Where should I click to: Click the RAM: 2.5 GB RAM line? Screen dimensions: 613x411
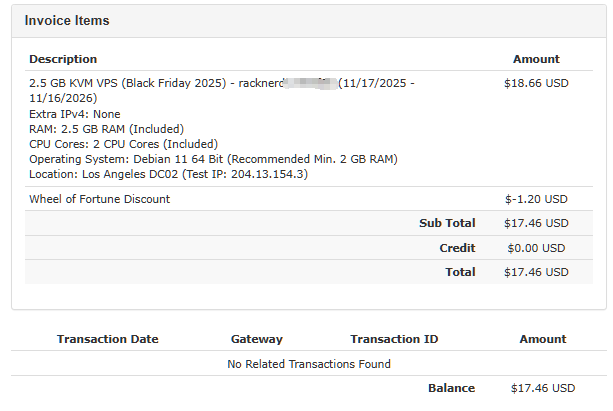coord(103,129)
